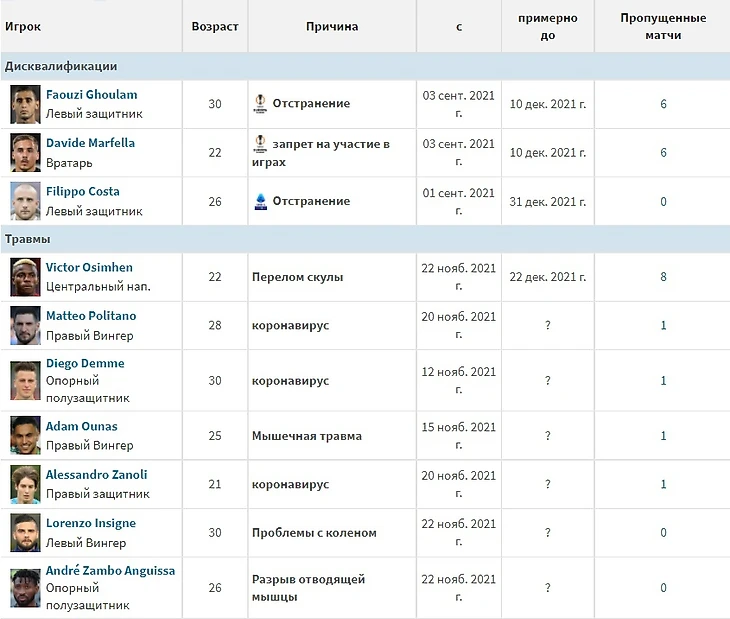The height and width of the screenshot is (619, 730).
Task: Open Davide Marfella's profile link
Action: click(90, 143)
